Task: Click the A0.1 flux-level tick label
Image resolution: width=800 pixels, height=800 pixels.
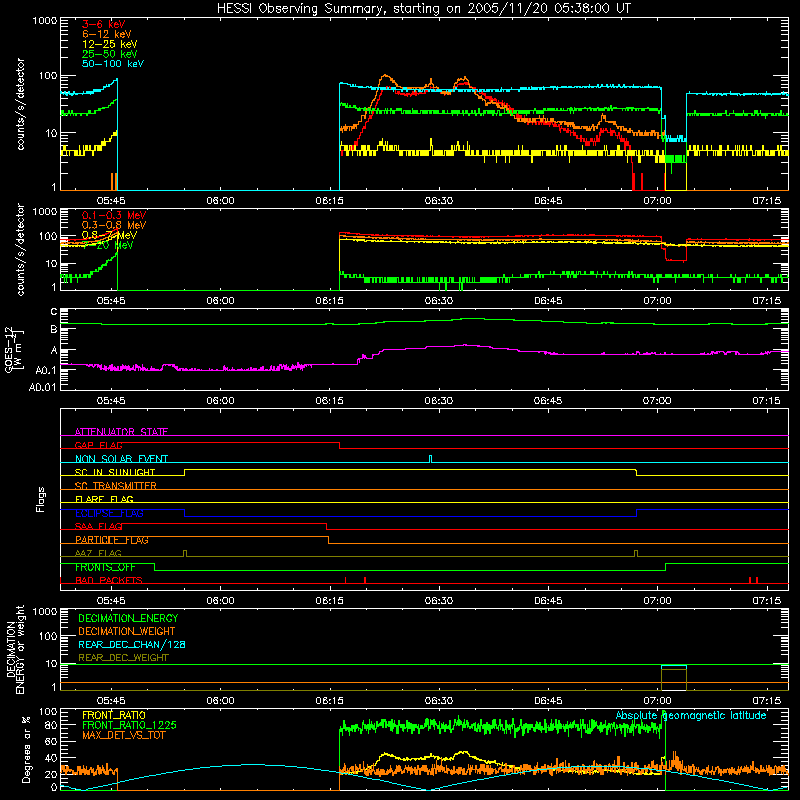Action: [46, 370]
